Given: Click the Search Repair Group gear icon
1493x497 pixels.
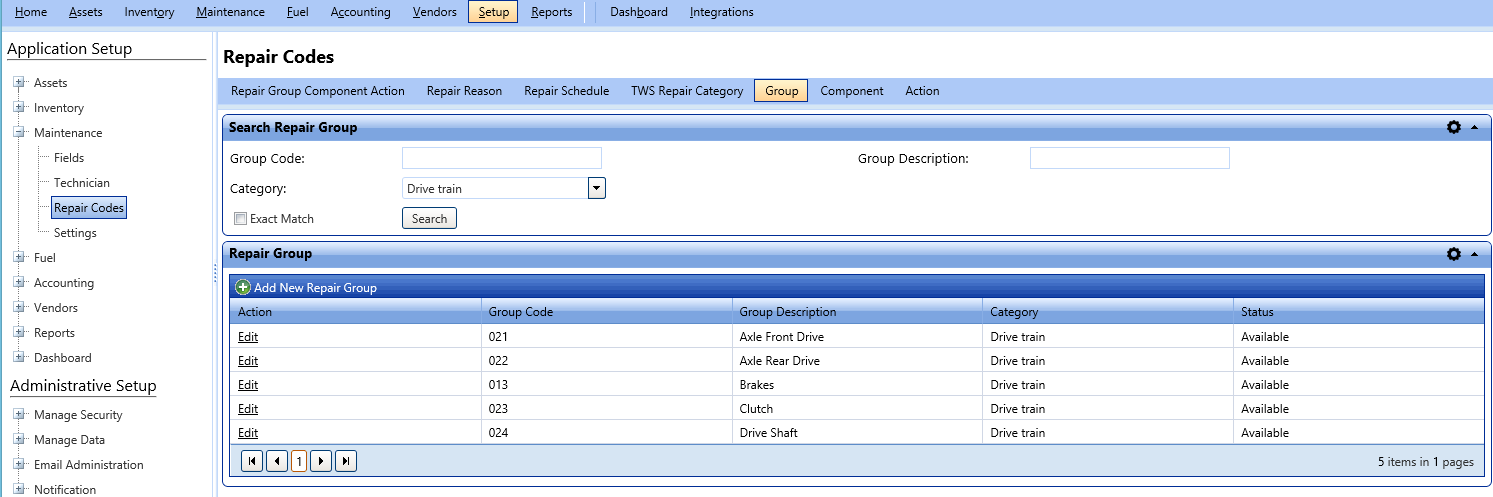Looking at the screenshot, I should 1454,128.
